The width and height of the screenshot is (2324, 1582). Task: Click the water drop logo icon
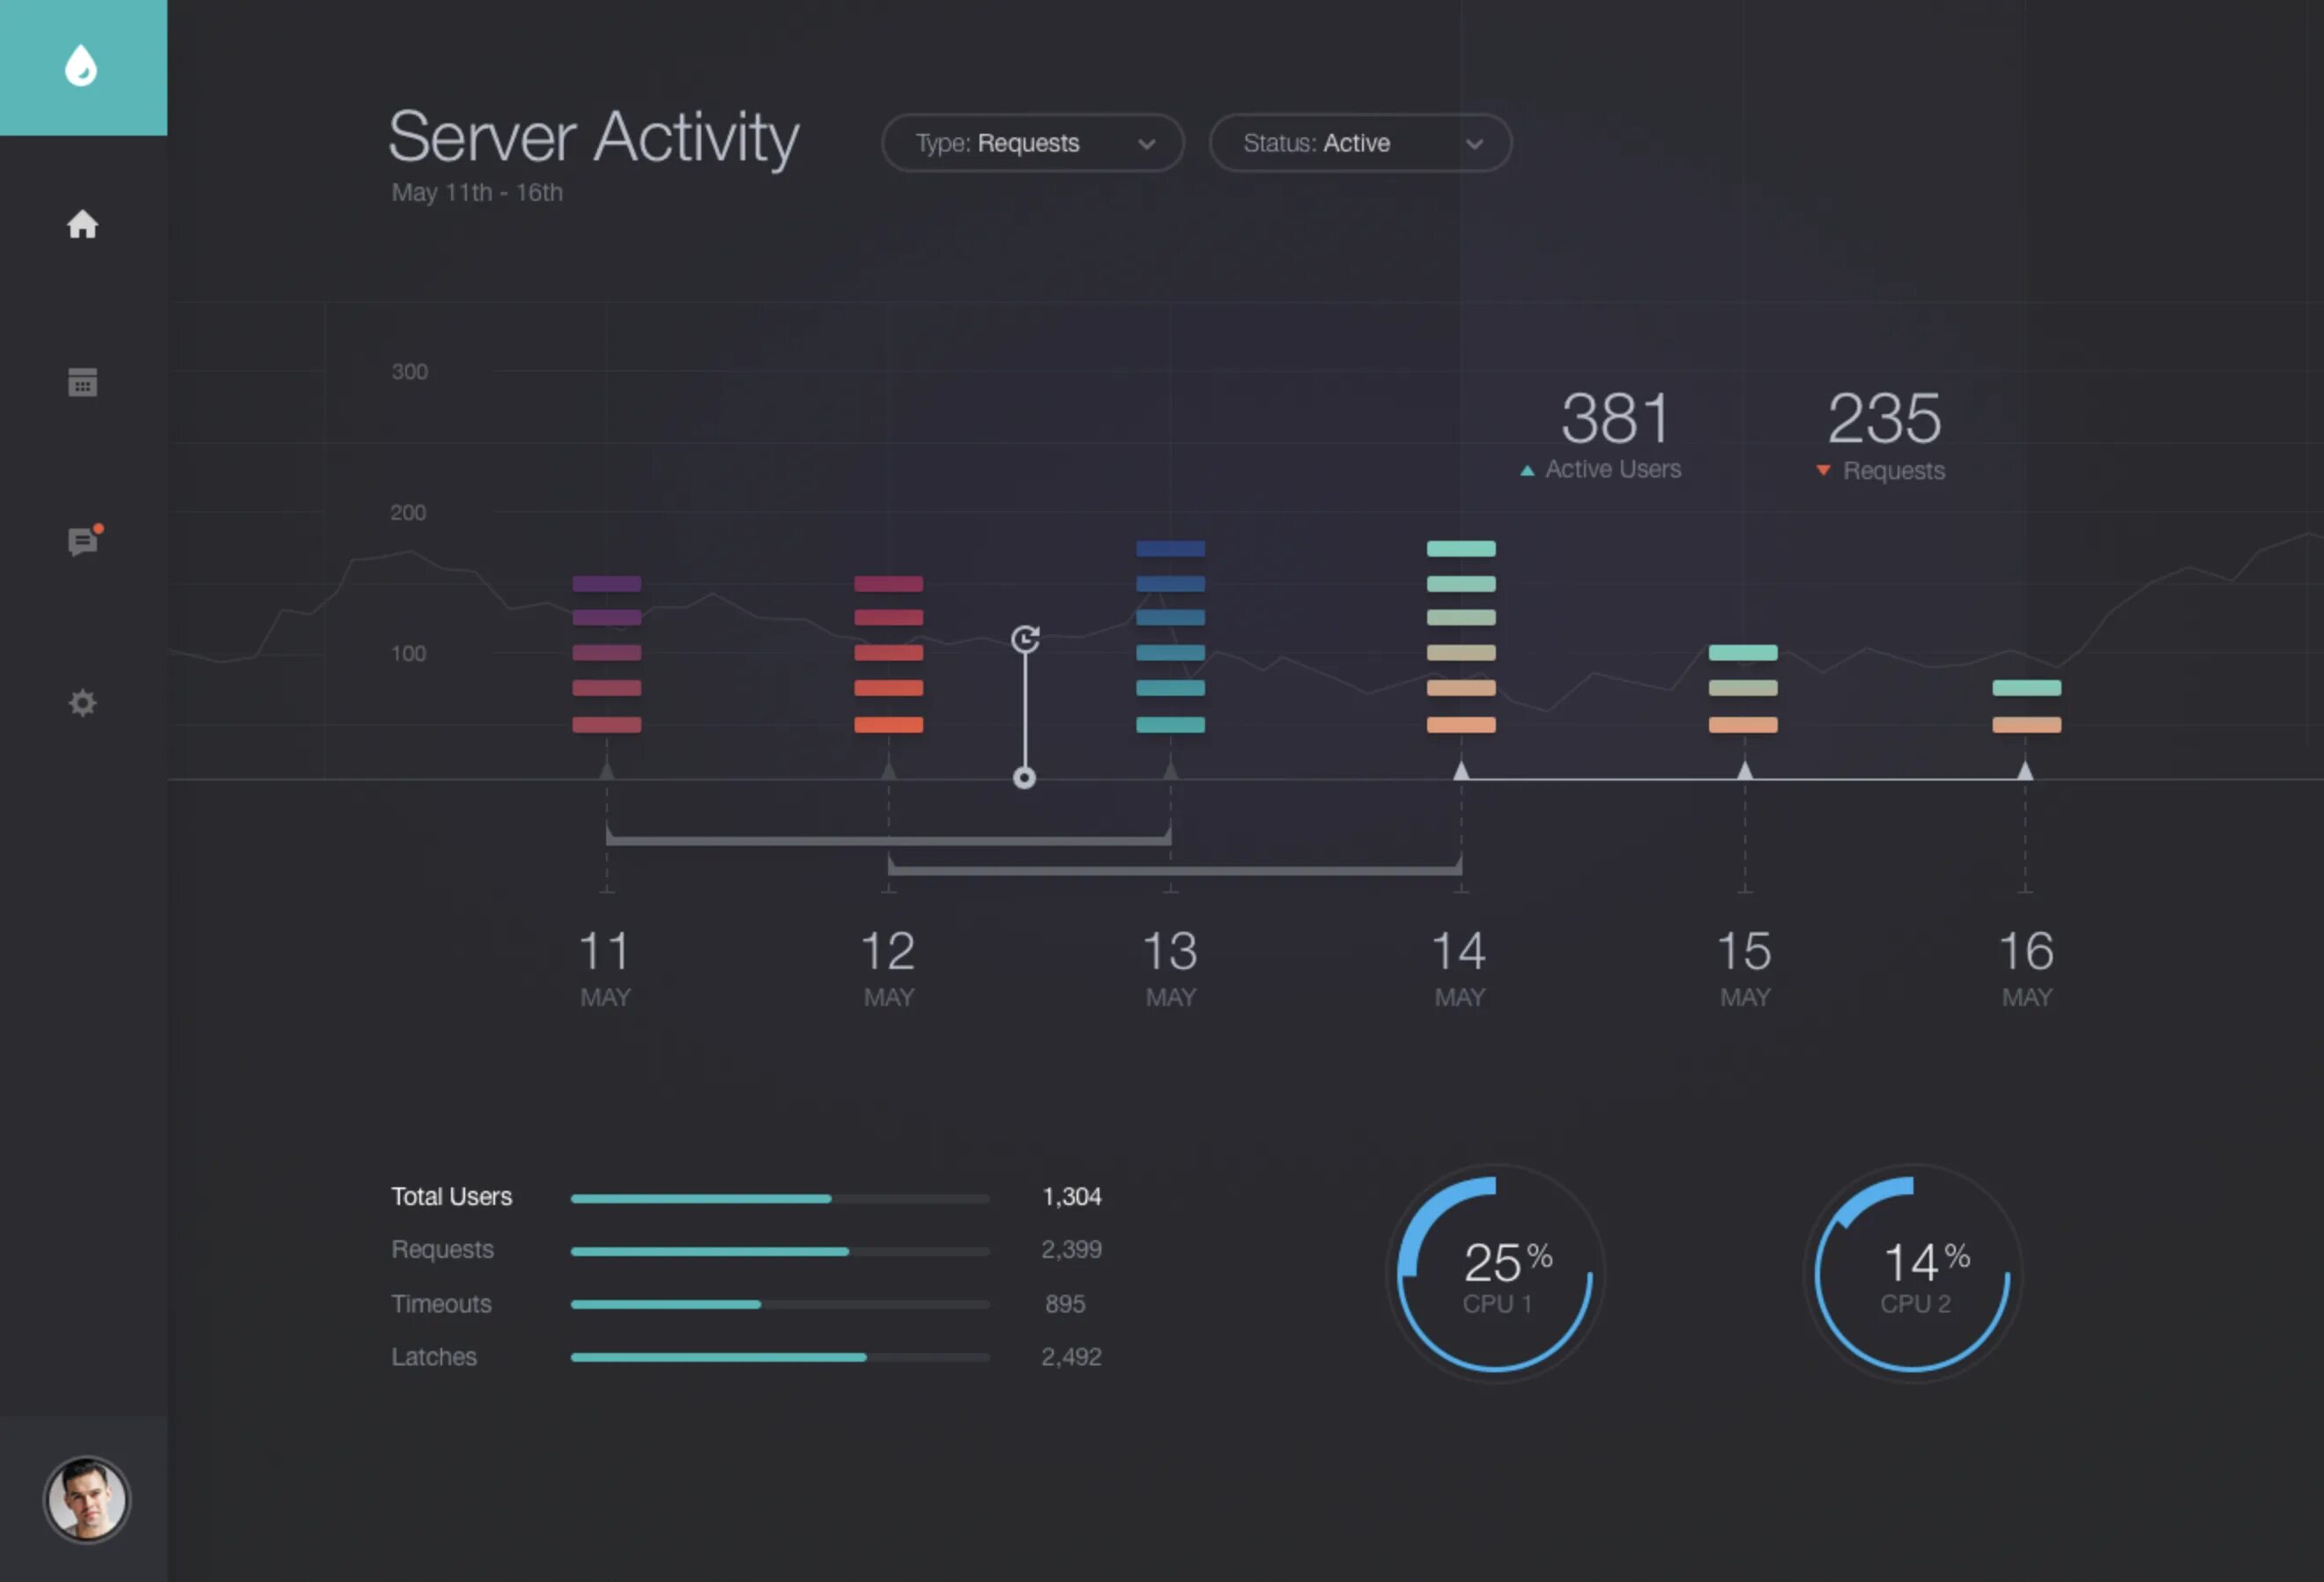coord(81,66)
